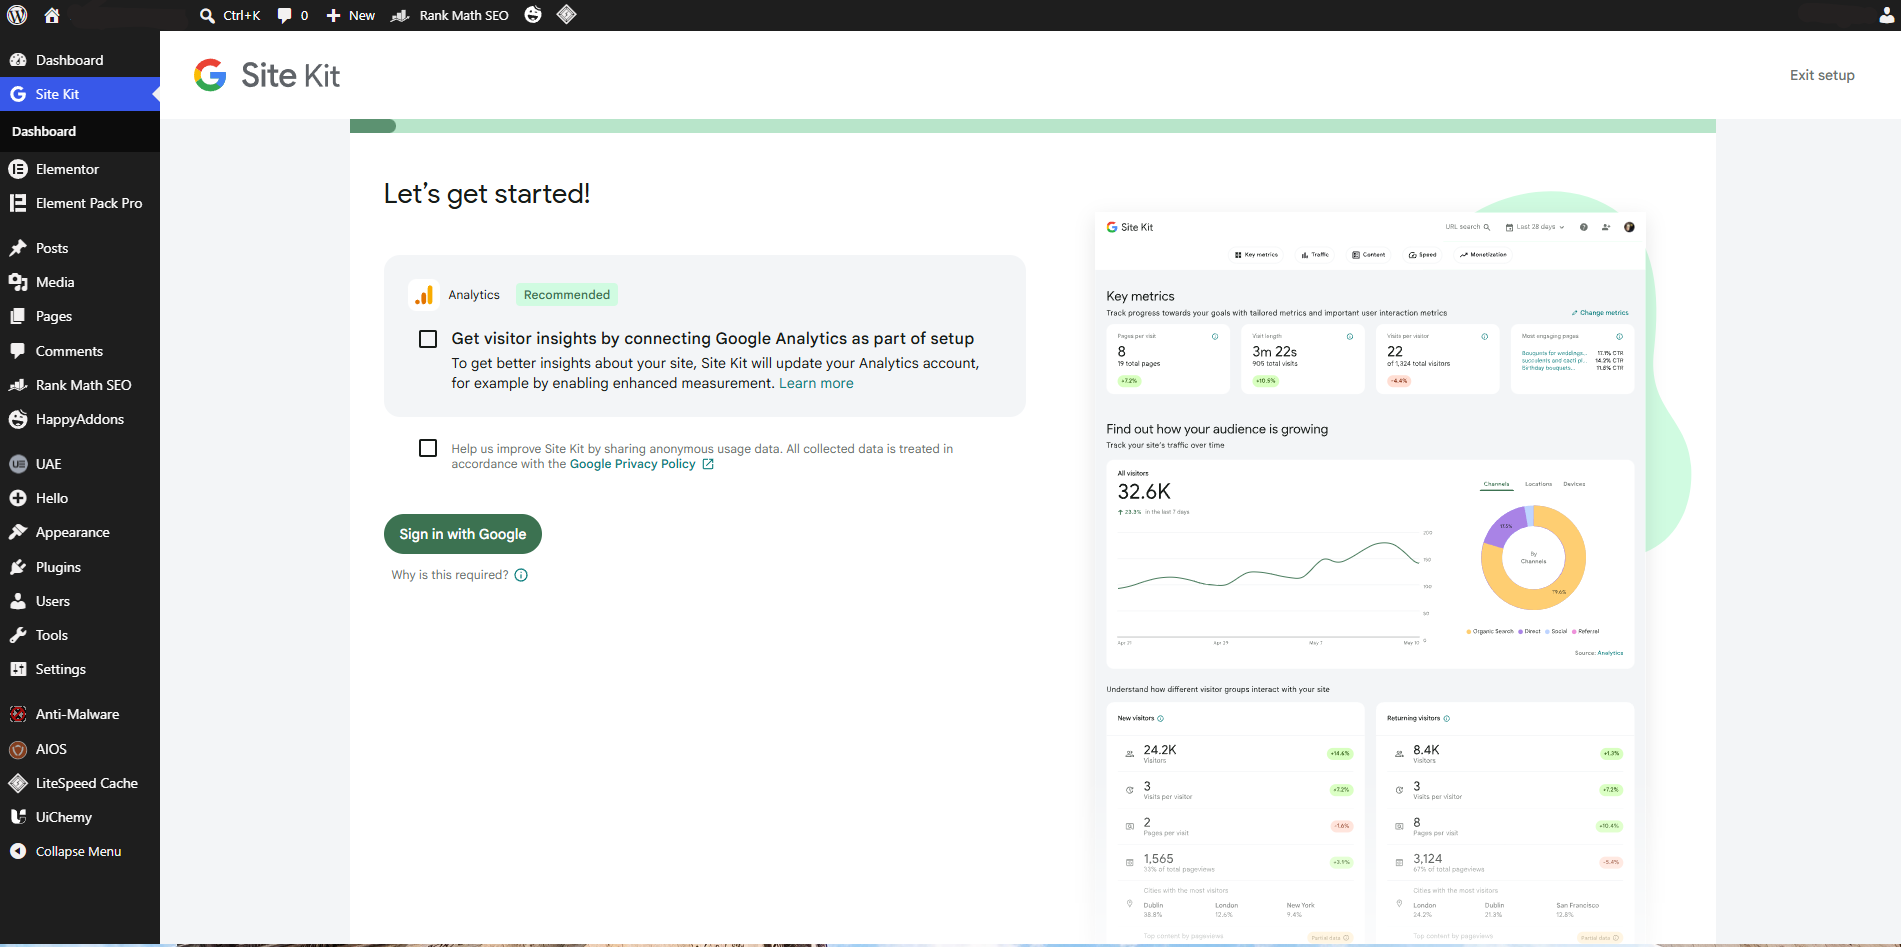This screenshot has height=947, width=1901.
Task: Open Settings menu
Action: tap(80, 669)
